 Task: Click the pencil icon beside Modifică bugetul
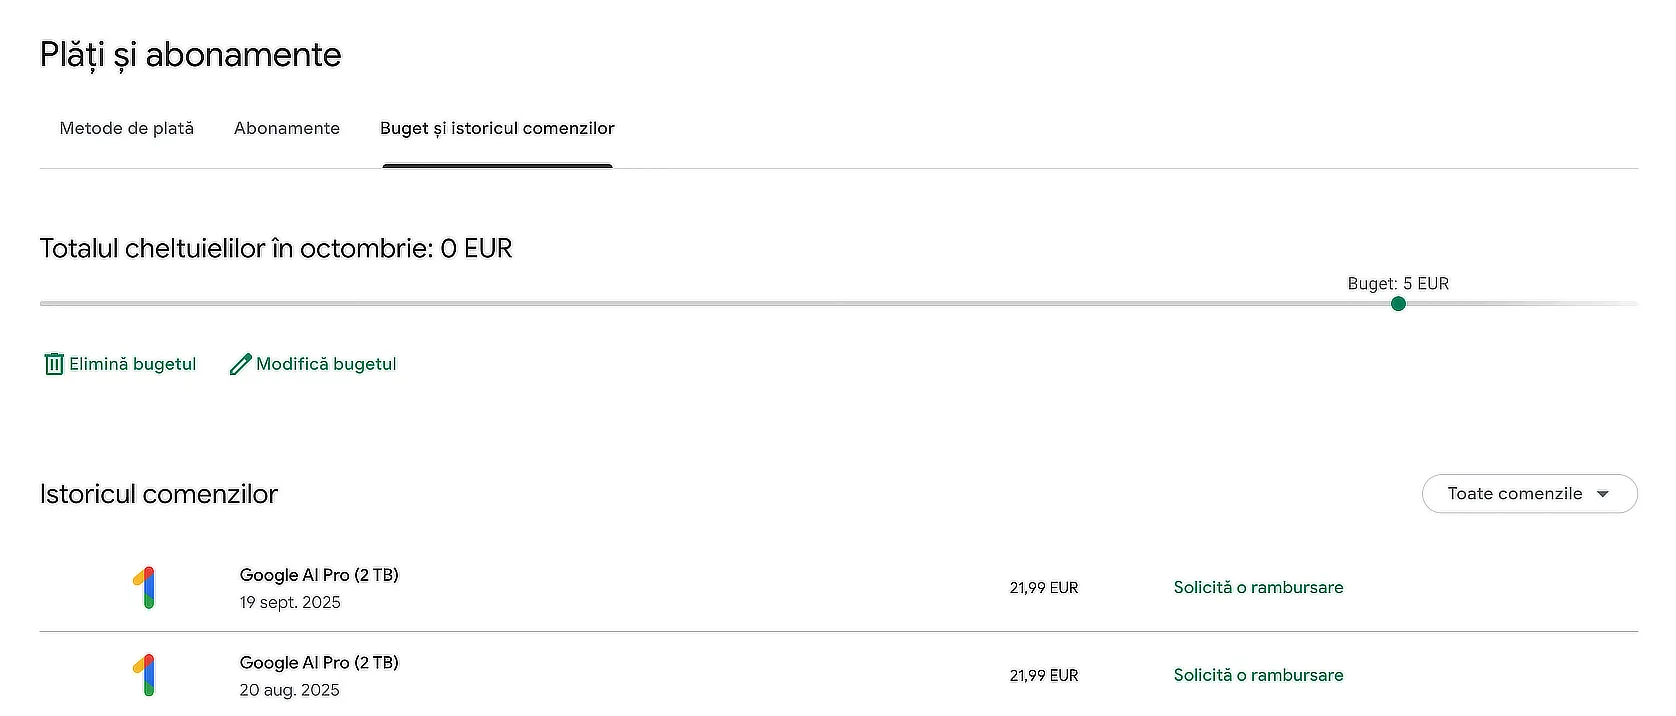pos(240,364)
